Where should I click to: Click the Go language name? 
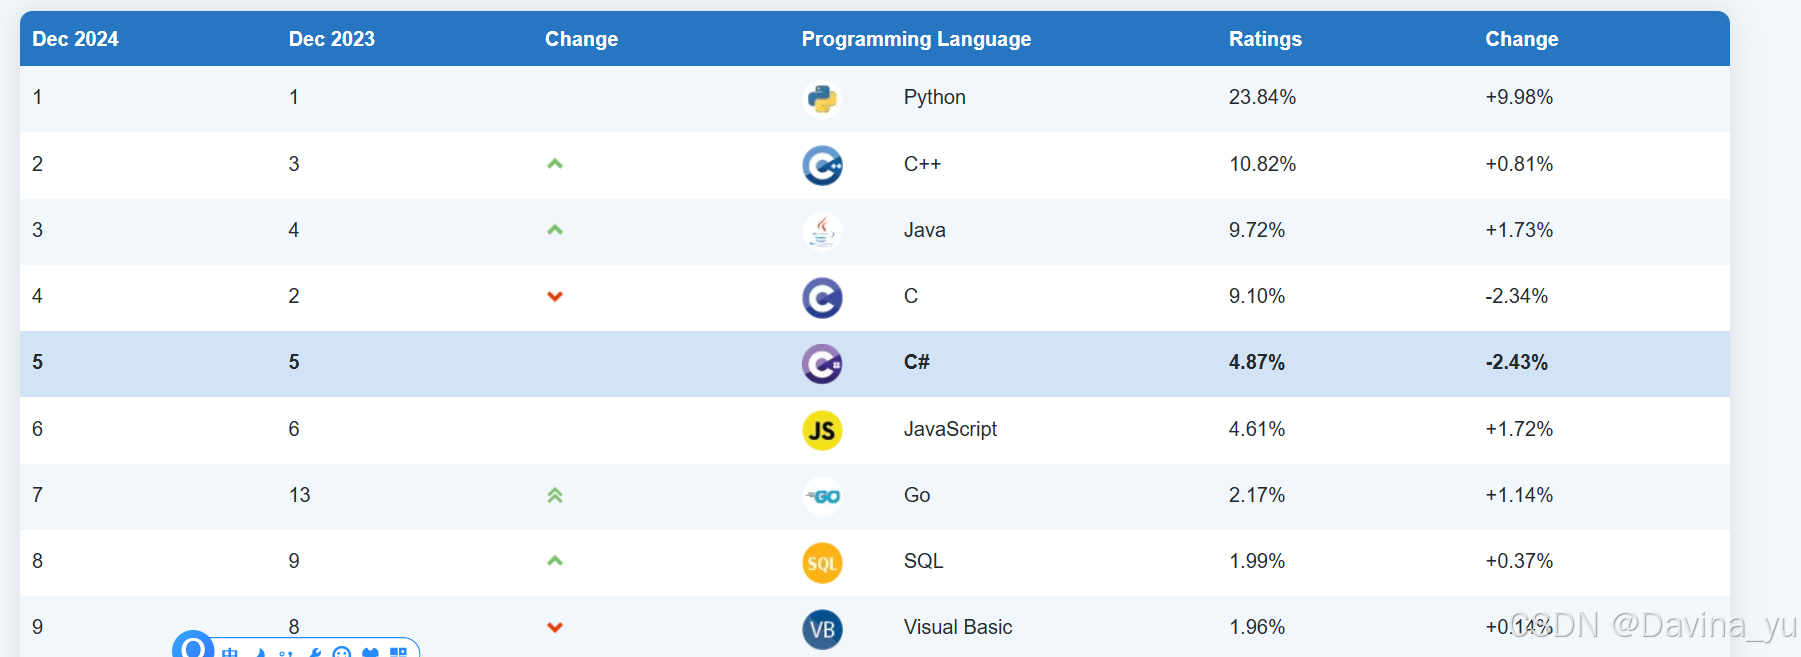click(917, 495)
